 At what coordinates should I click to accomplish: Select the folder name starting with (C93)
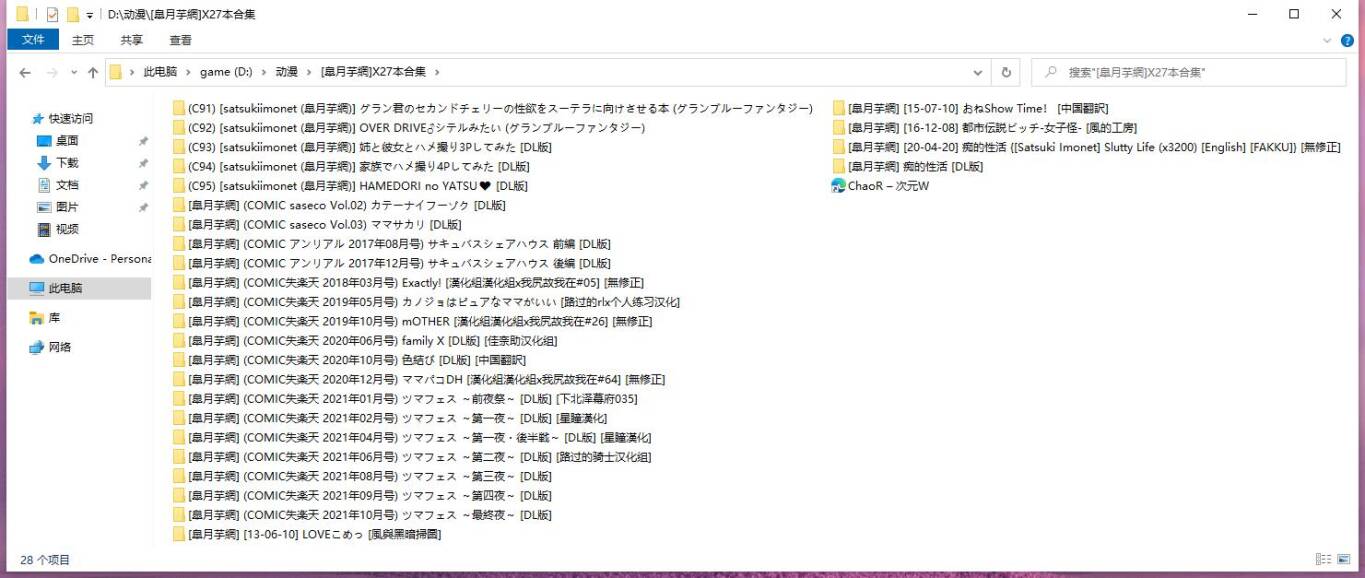369,147
